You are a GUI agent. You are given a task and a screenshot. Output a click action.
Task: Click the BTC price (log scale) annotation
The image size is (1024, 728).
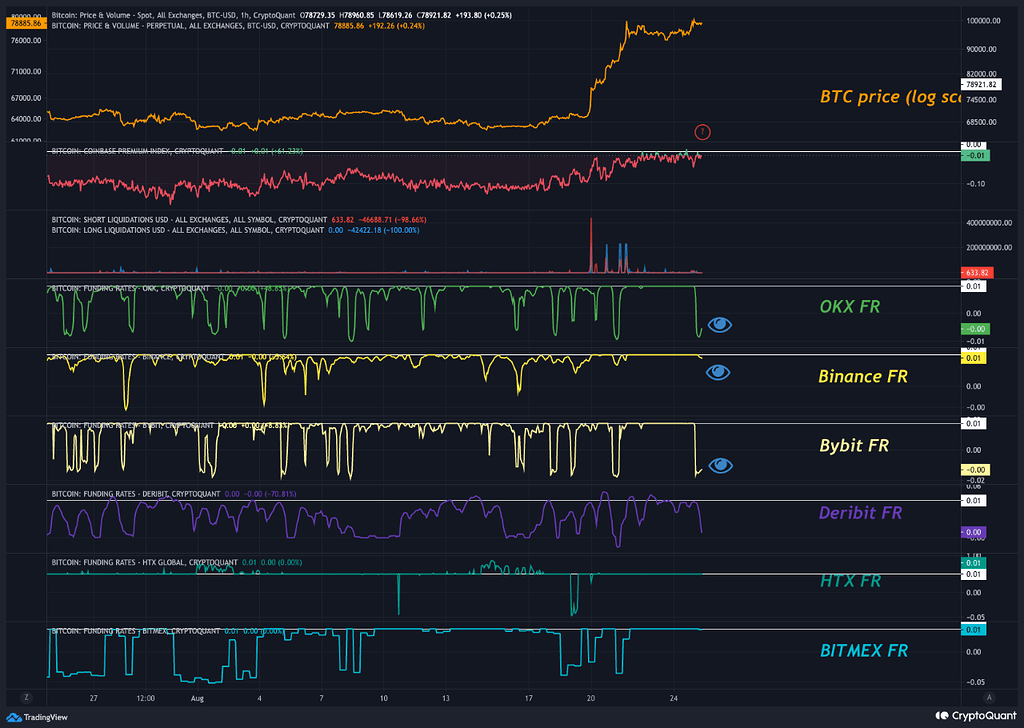tap(890, 97)
